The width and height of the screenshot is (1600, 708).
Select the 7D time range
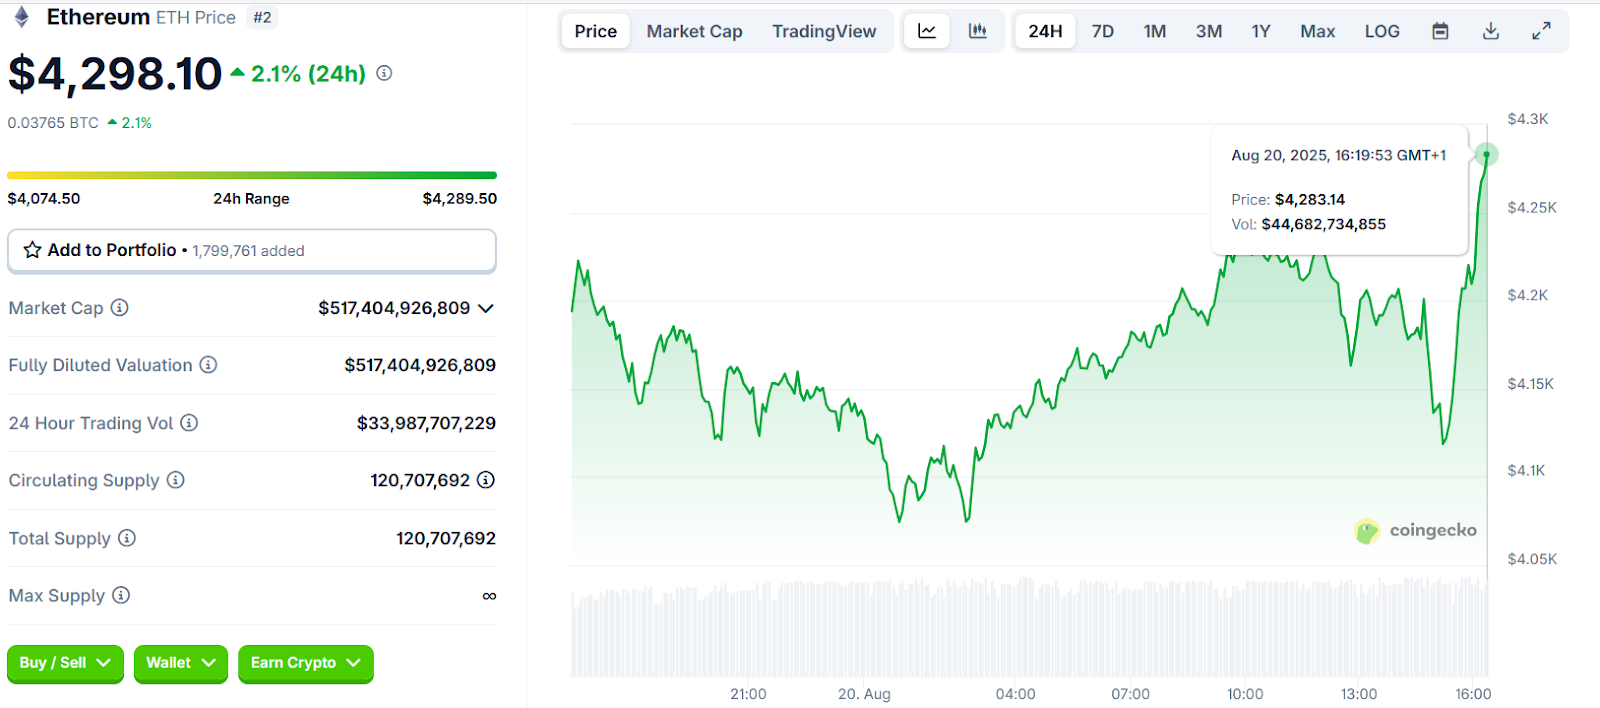(x=1103, y=31)
